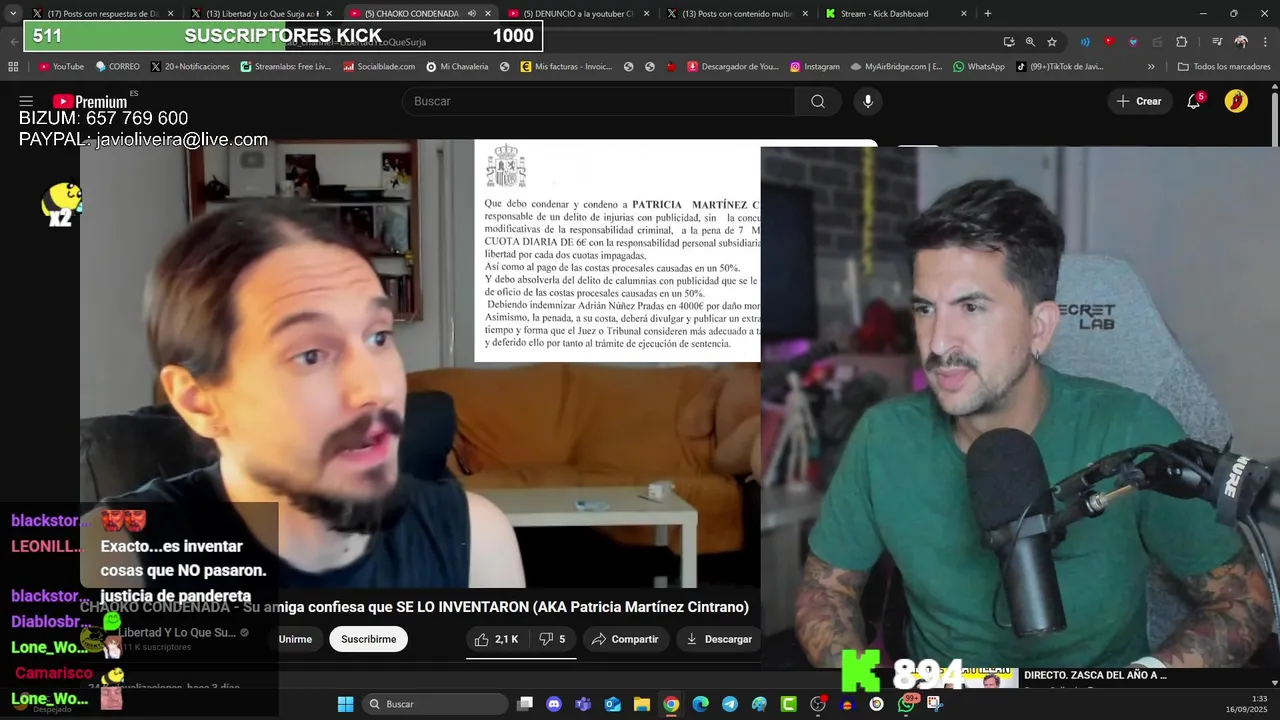
Task: Open Chrome three-dot menu
Action: pos(1265,42)
